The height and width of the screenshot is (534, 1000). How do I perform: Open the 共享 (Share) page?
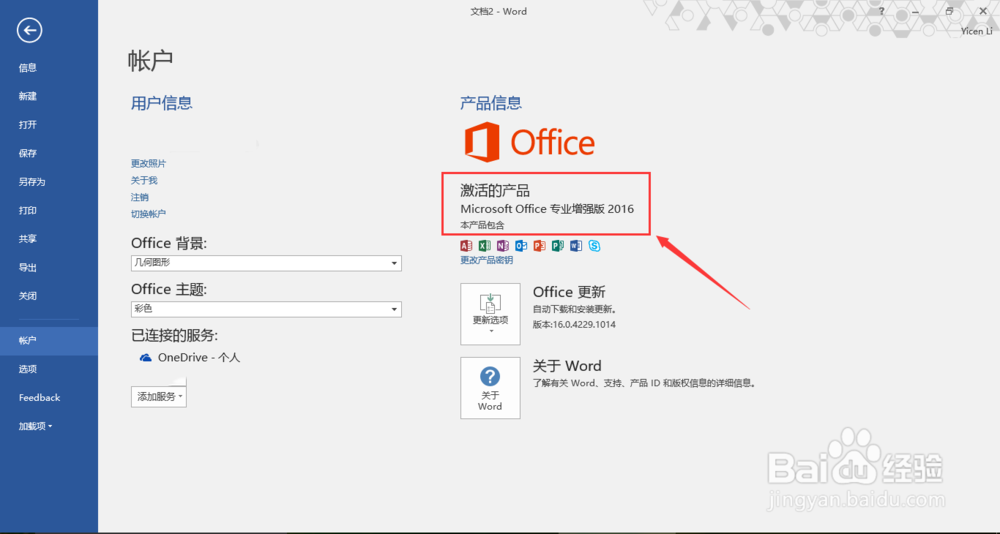tap(28, 239)
